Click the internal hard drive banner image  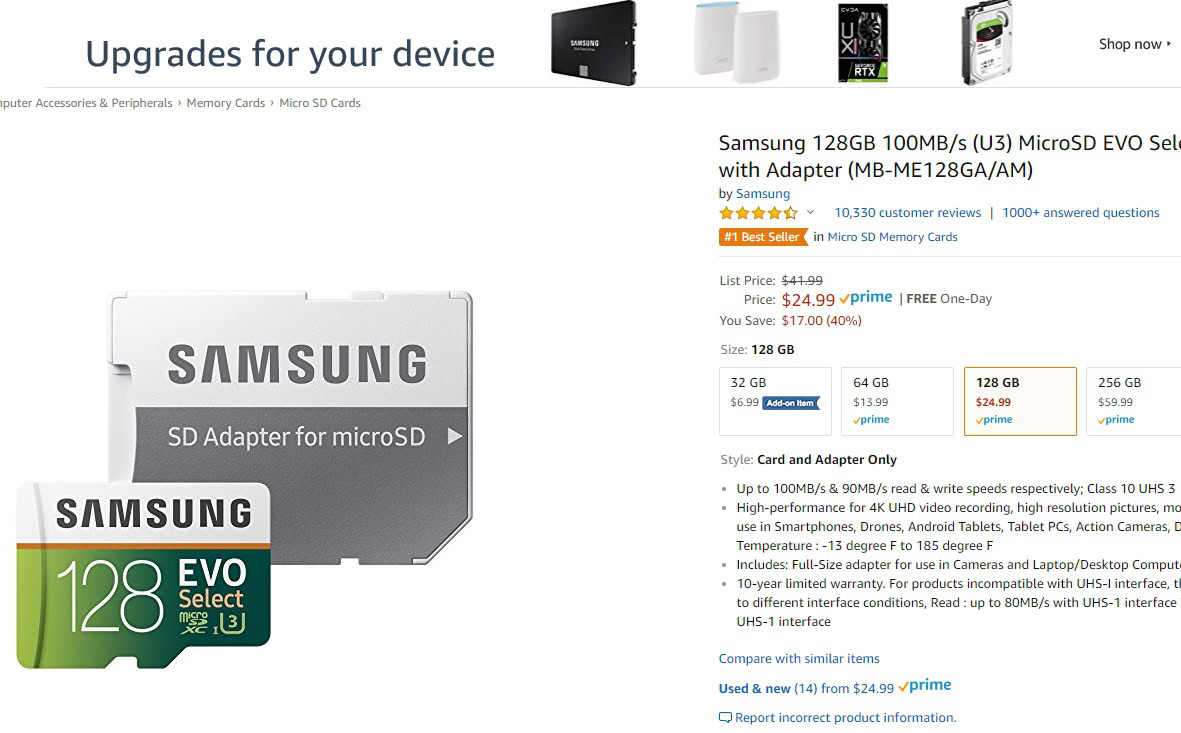pos(987,43)
